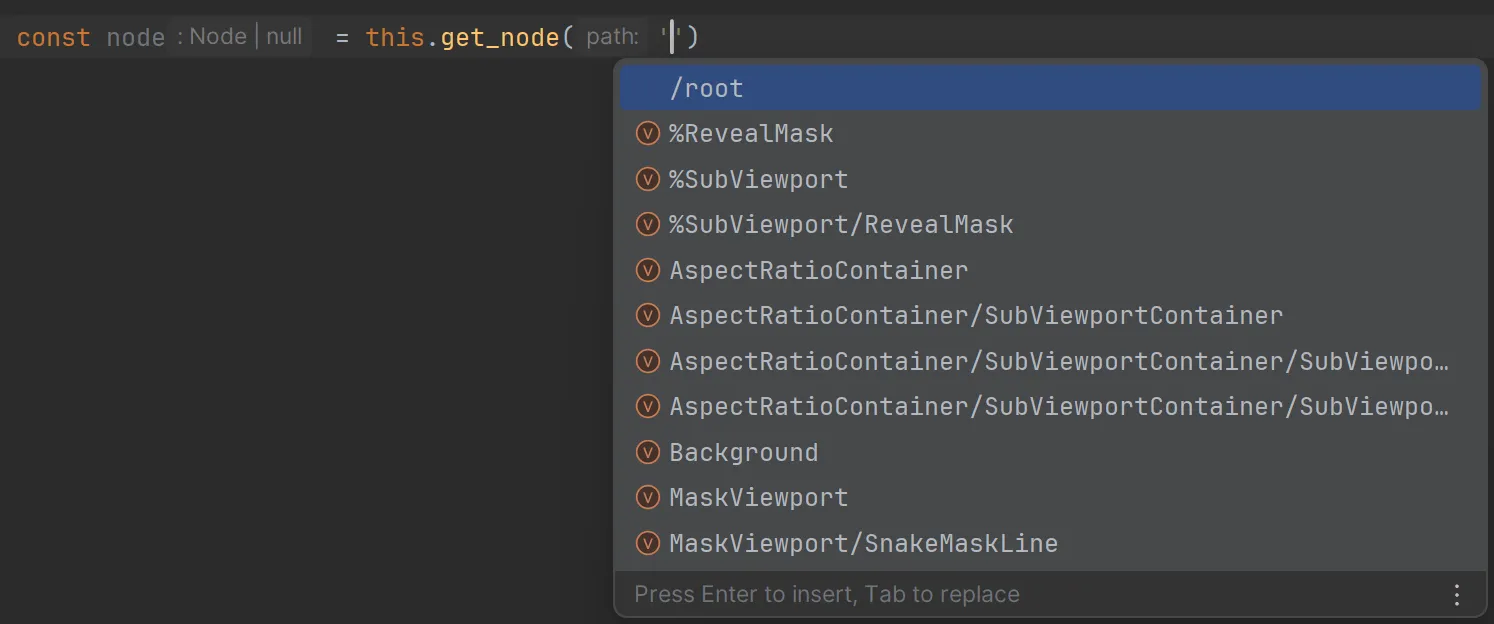Click the 'this' keyword in the code line

[395, 38]
